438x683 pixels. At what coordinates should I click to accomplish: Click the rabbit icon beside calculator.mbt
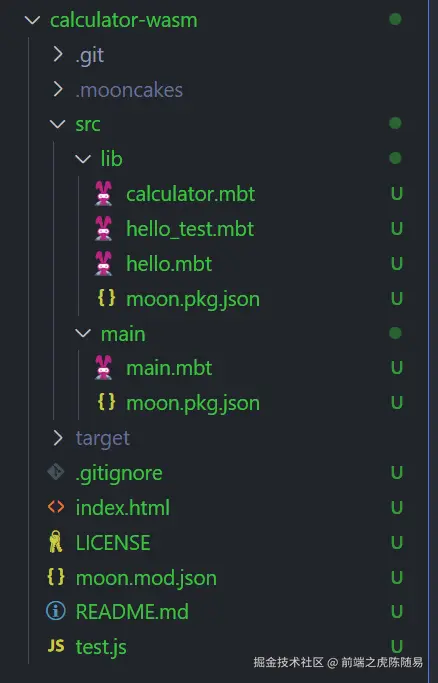(104, 193)
